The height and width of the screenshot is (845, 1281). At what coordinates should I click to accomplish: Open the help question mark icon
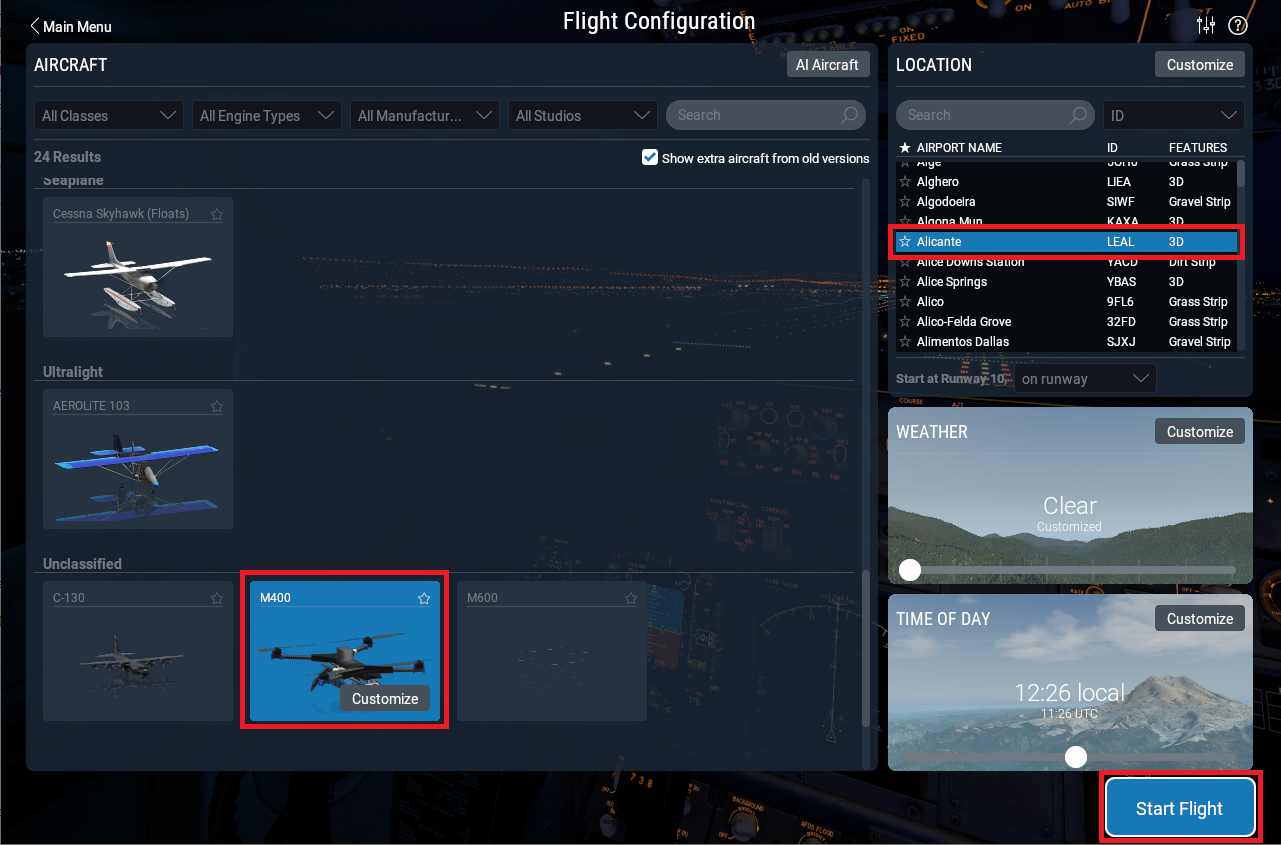coord(1238,26)
